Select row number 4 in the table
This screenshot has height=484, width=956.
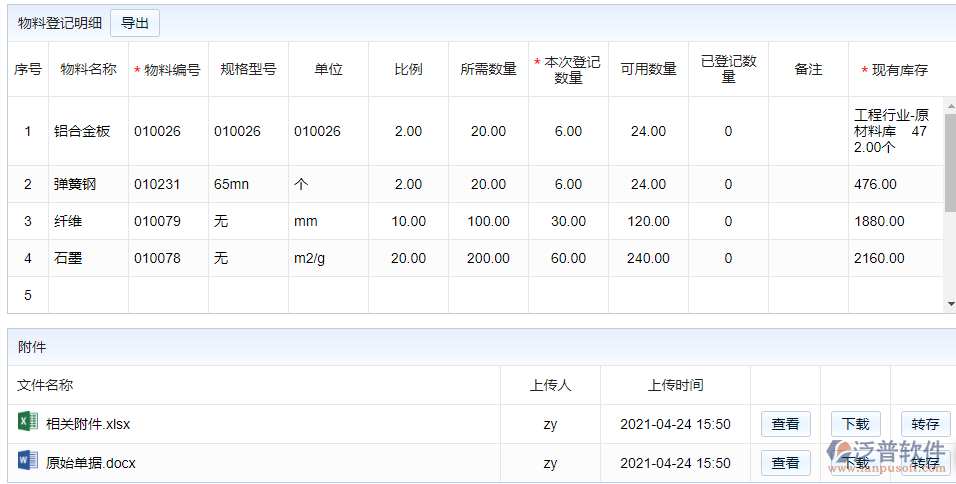click(x=28, y=258)
